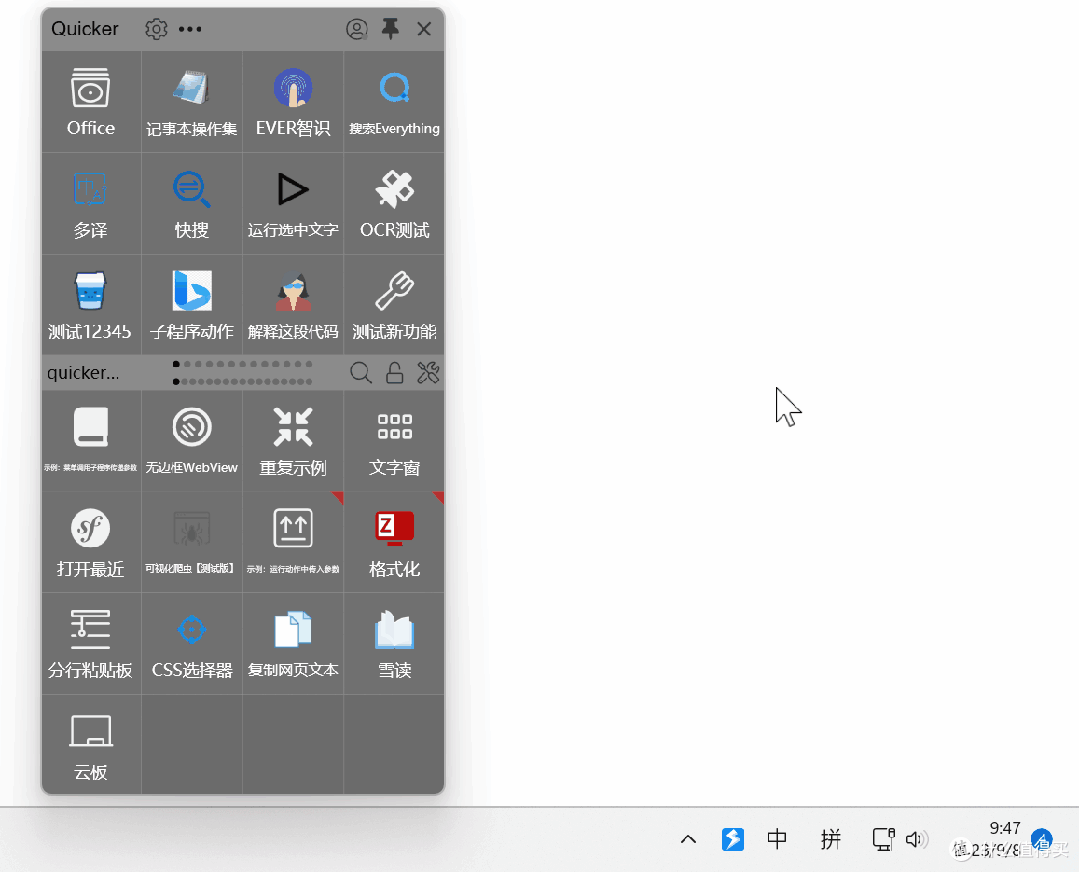Viewport: 1079px width, 872px height.
Task: Open Quicker settings via the gear icon
Action: pyautogui.click(x=156, y=29)
